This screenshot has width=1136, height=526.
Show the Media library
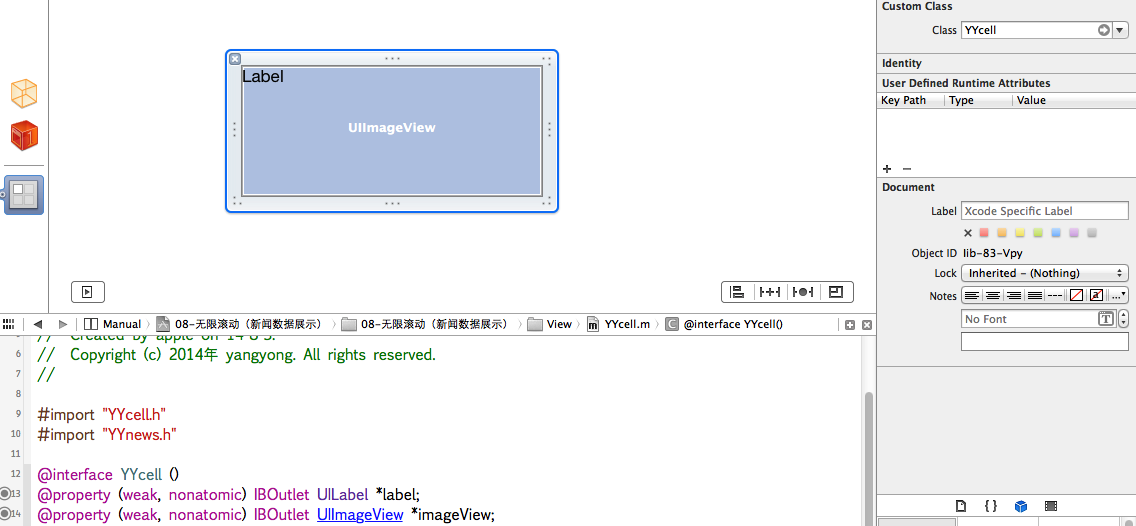(x=1051, y=506)
